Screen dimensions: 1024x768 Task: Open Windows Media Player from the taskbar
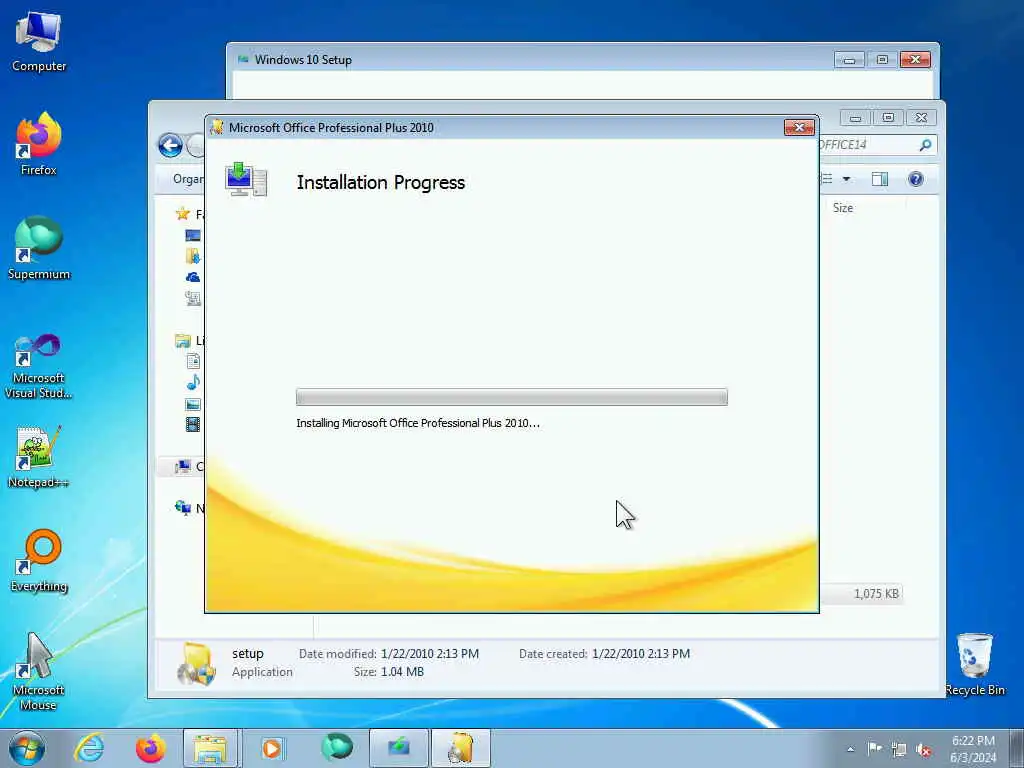[272, 748]
